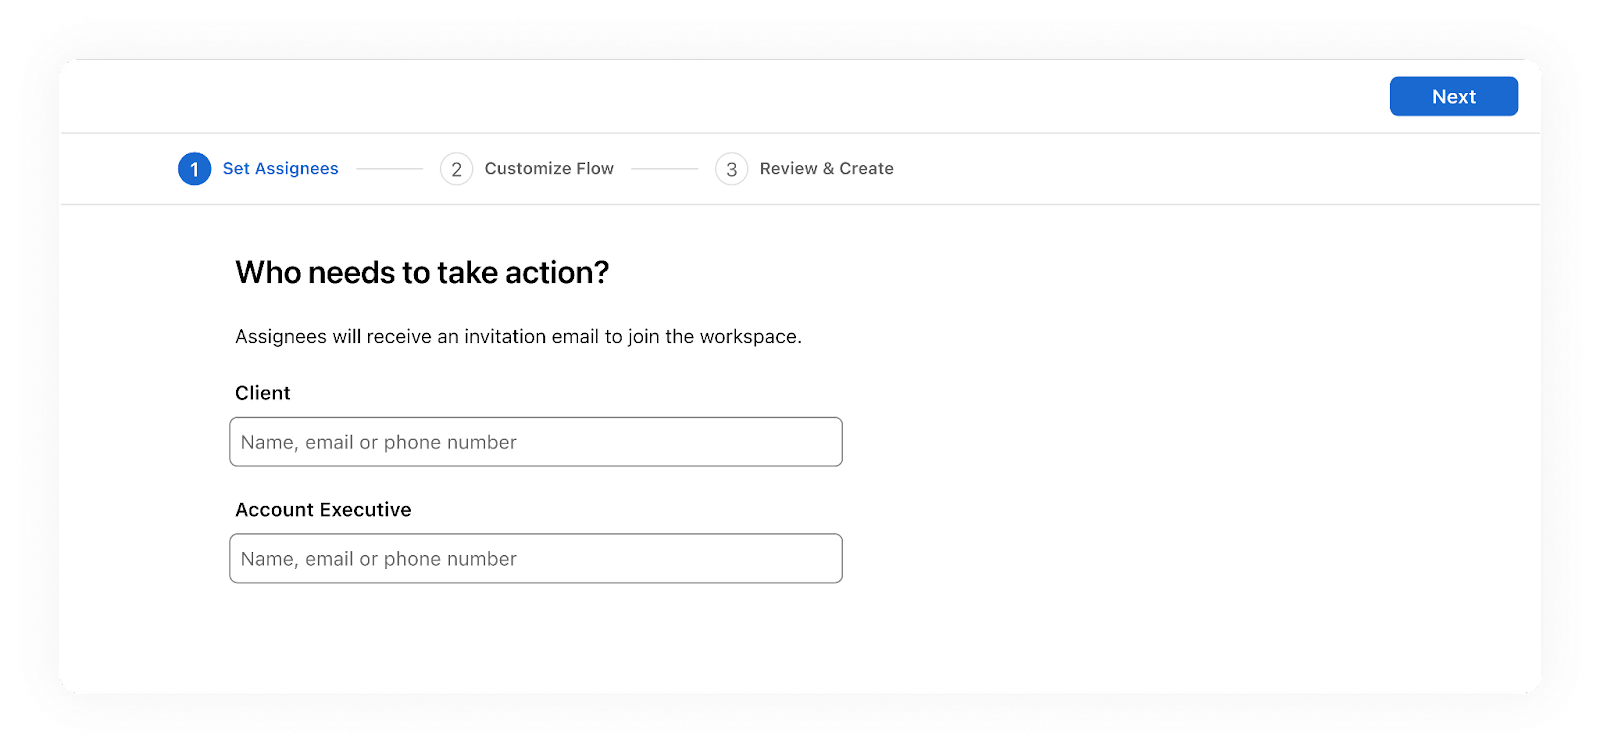Viewport: 1600px width, 752px height.
Task: Click the step 3 circle icon
Action: pyautogui.click(x=731, y=169)
